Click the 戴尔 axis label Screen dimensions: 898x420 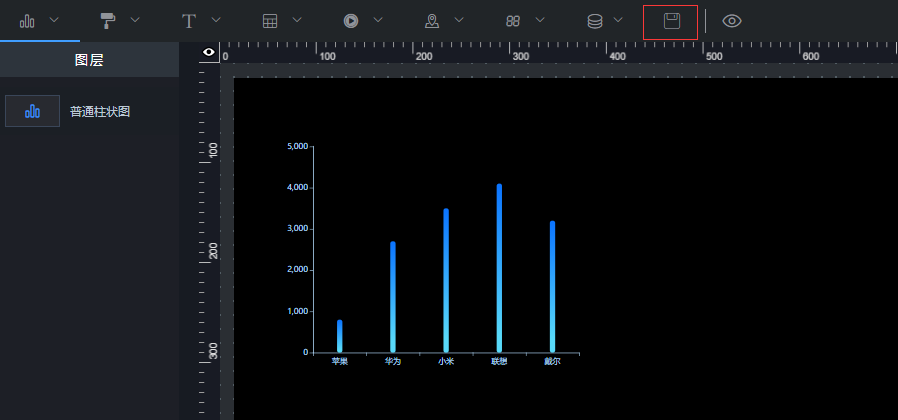[x=553, y=362]
